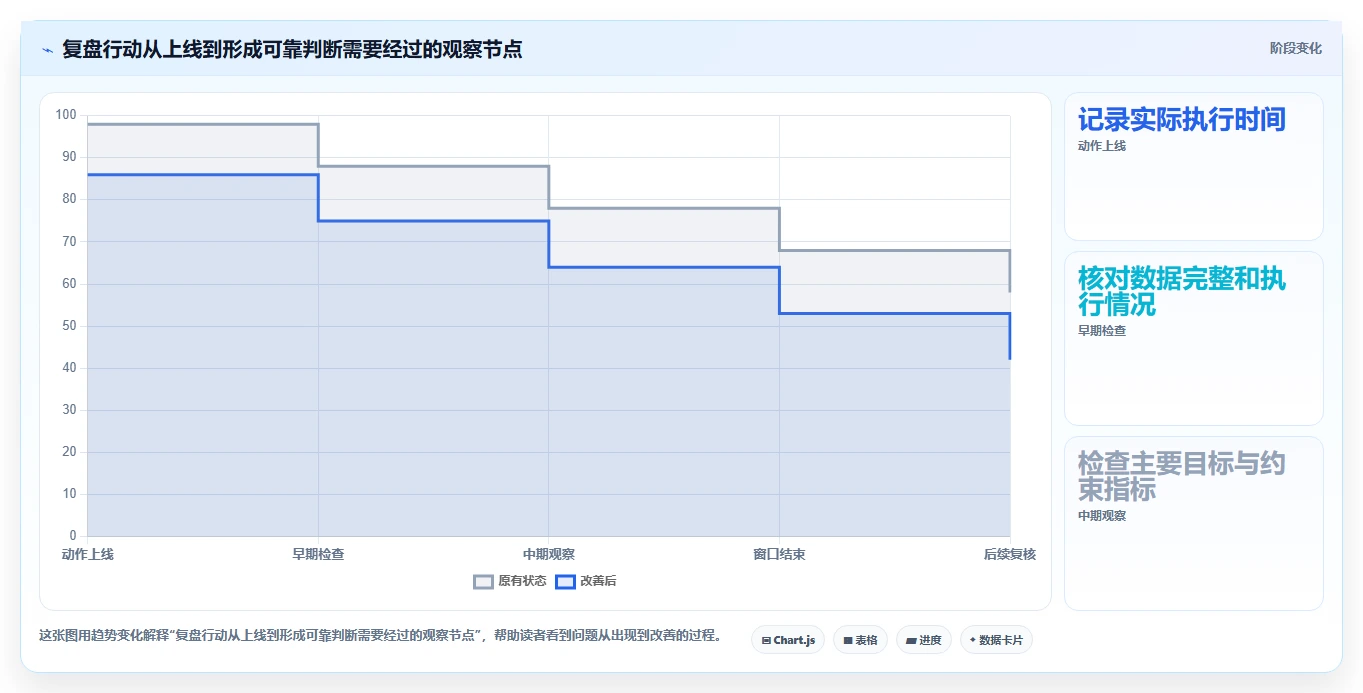Click the 窗口结束 x-axis label
This screenshot has height=693, width=1363.
[779, 554]
